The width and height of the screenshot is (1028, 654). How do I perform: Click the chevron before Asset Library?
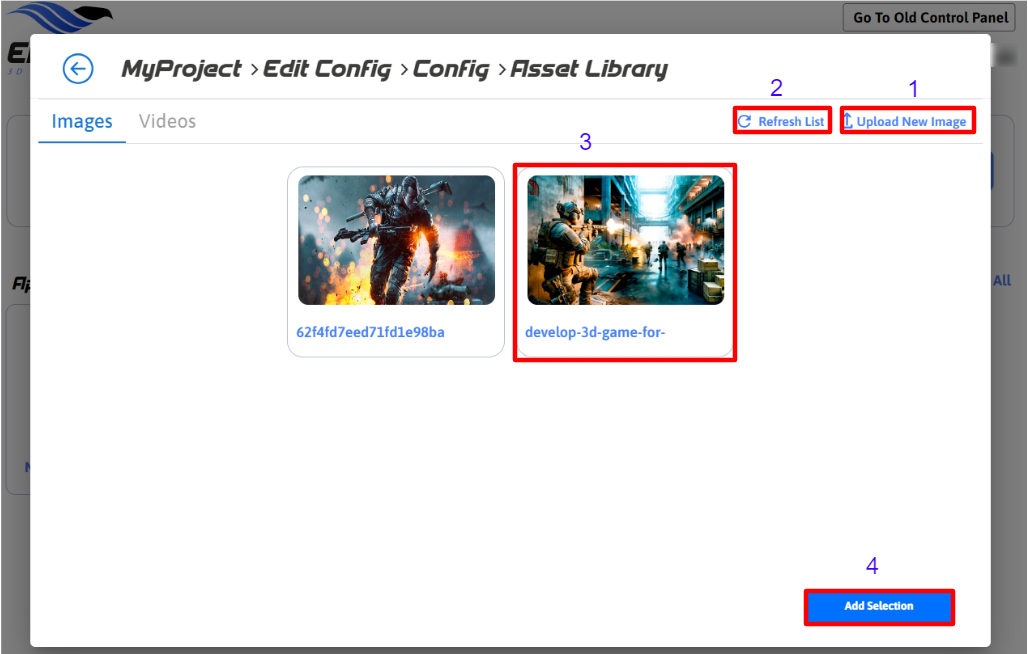tap(502, 70)
